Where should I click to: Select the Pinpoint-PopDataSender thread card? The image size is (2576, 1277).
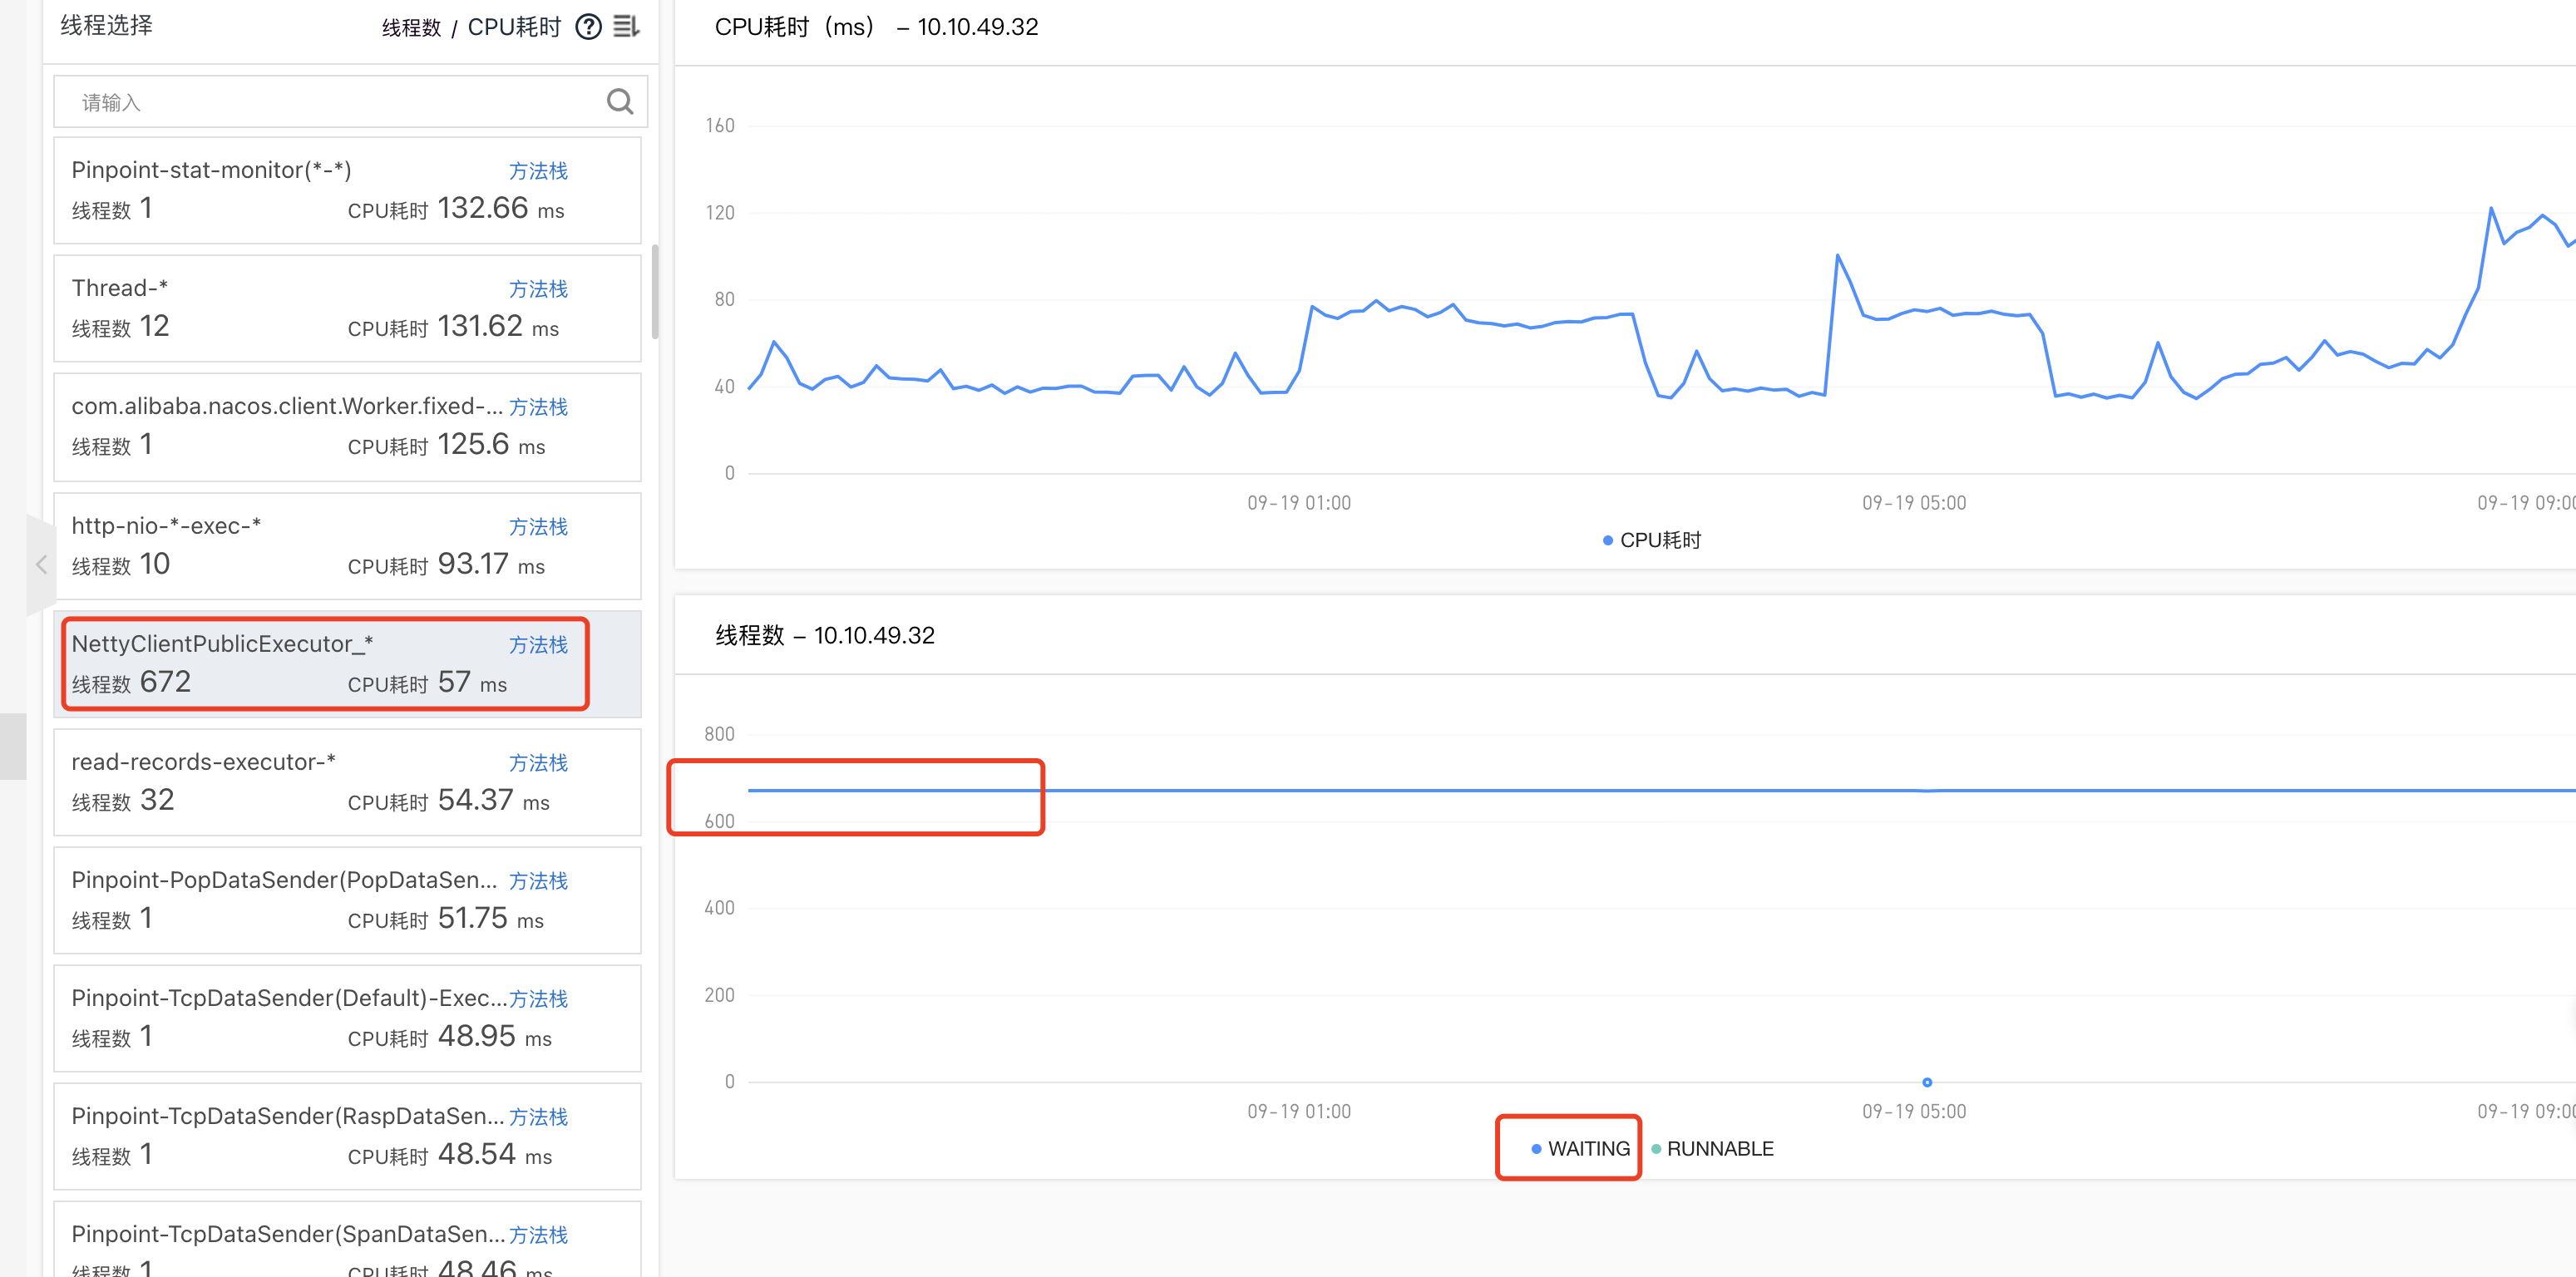point(347,900)
